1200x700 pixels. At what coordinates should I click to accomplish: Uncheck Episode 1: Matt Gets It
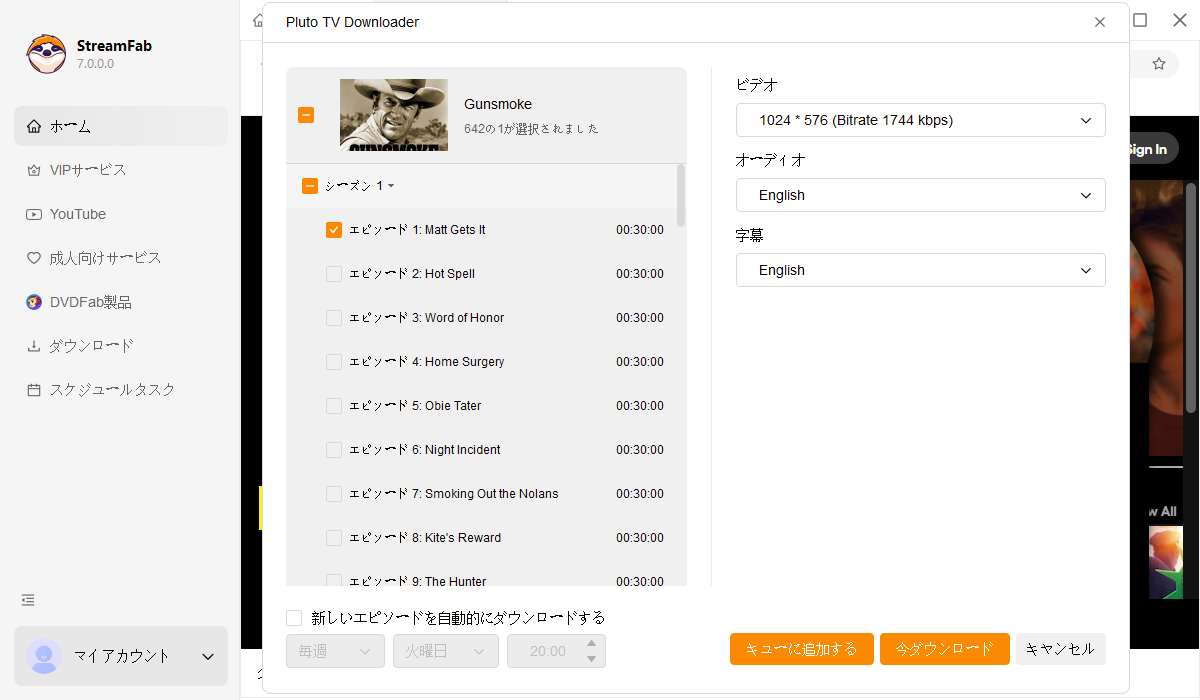pyautogui.click(x=334, y=230)
